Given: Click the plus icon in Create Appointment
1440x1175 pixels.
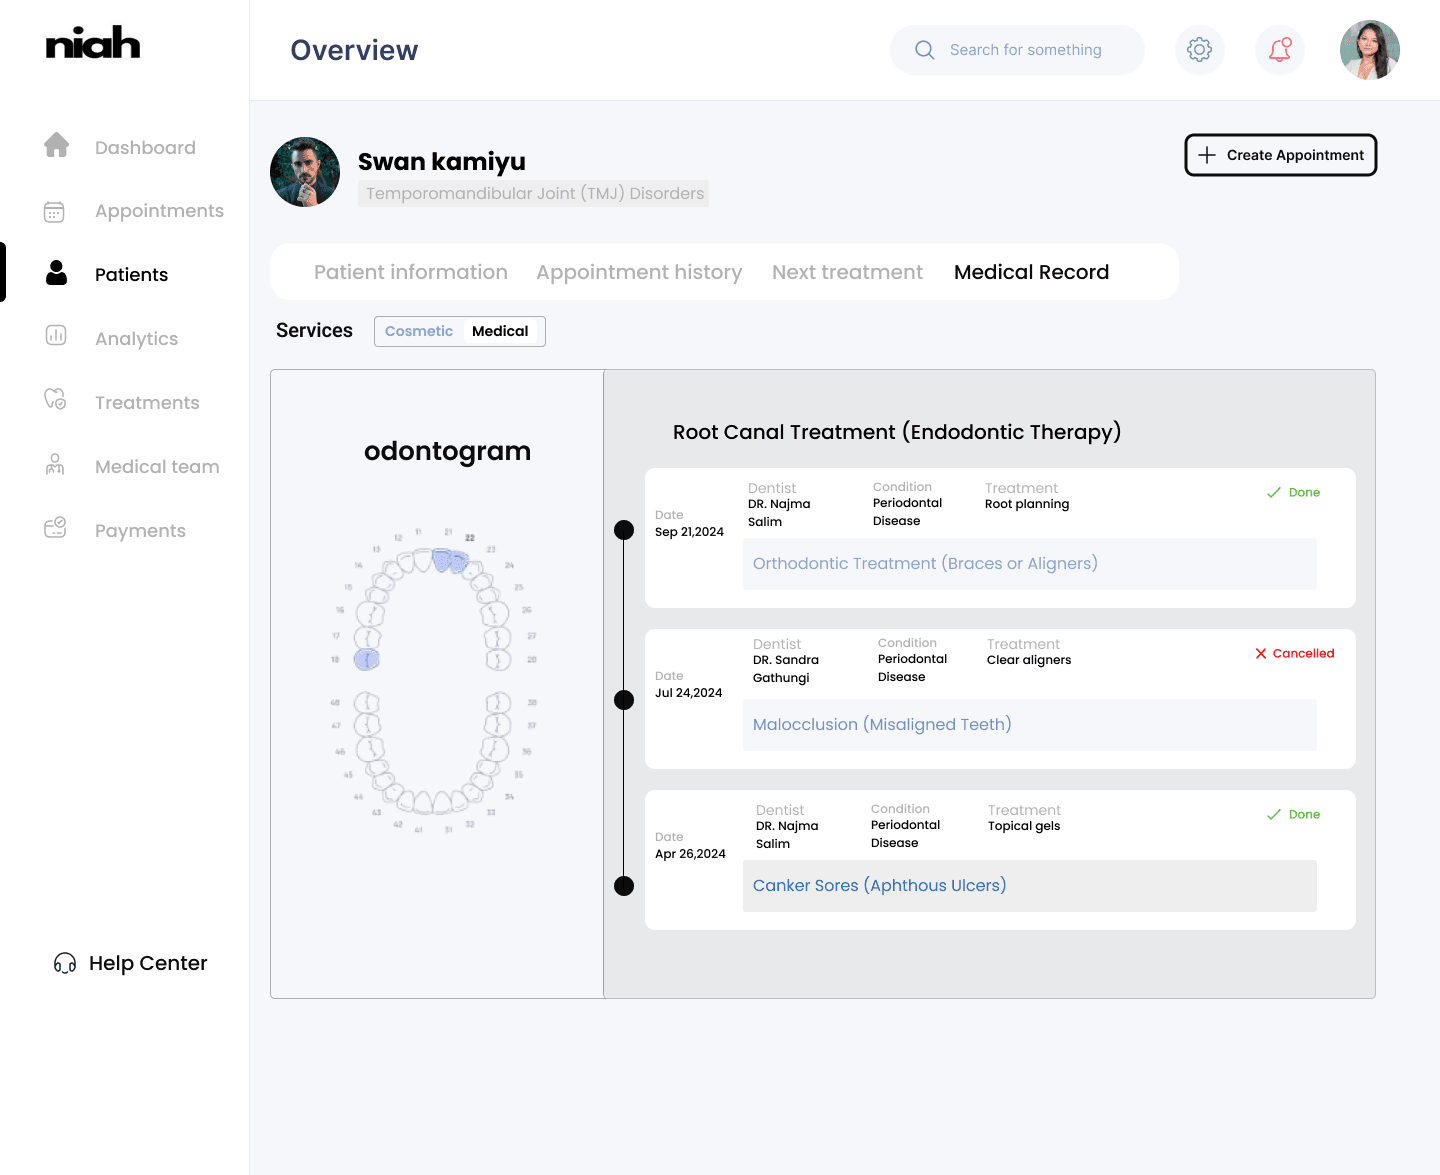Looking at the screenshot, I should click(1207, 155).
